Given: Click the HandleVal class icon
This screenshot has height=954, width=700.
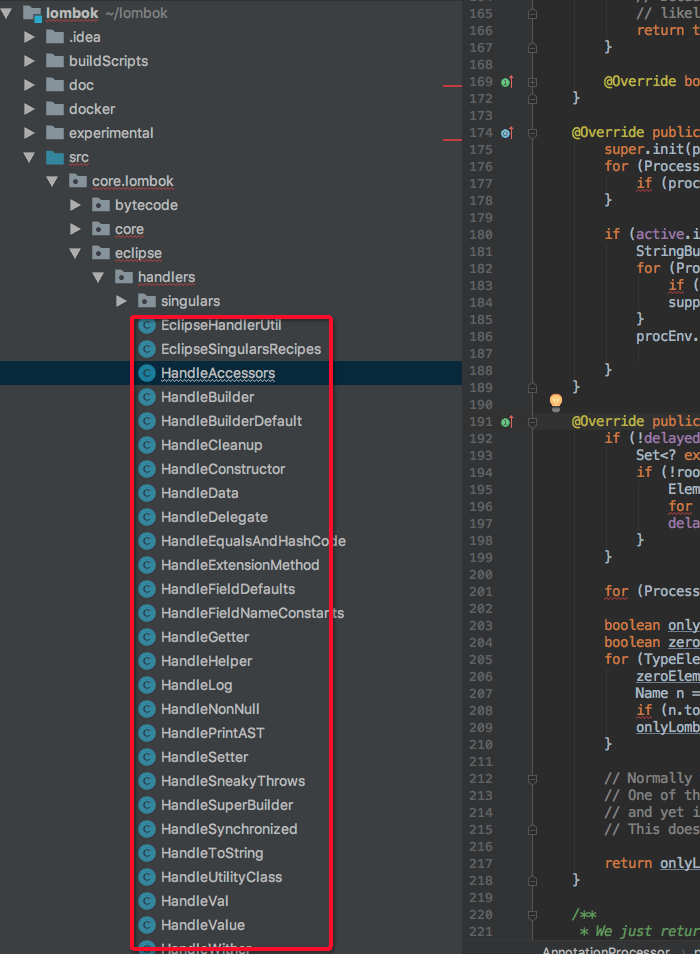Looking at the screenshot, I should [147, 901].
